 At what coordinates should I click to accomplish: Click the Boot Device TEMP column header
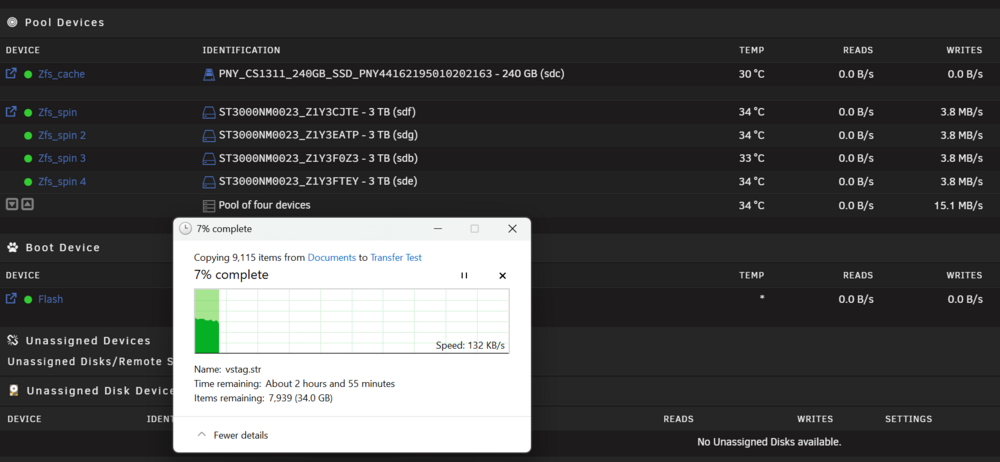click(751, 276)
